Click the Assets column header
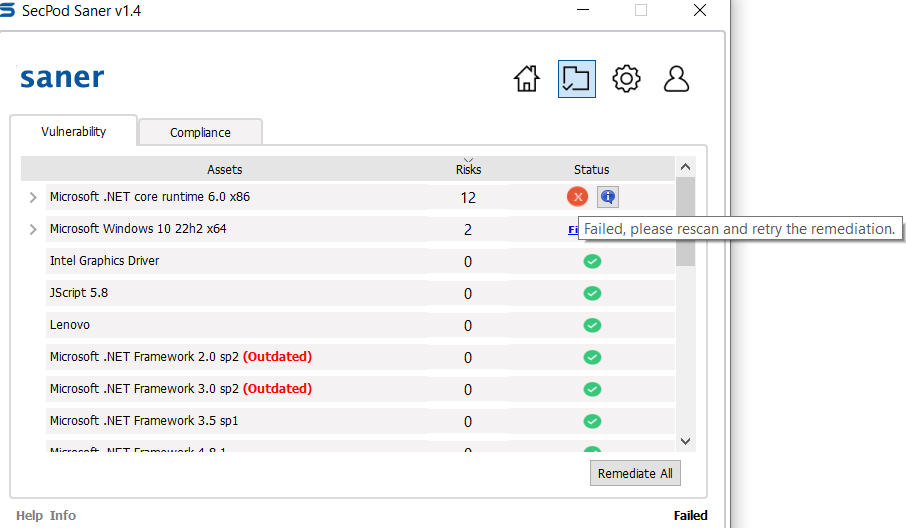The height and width of the screenshot is (528, 906). point(224,169)
